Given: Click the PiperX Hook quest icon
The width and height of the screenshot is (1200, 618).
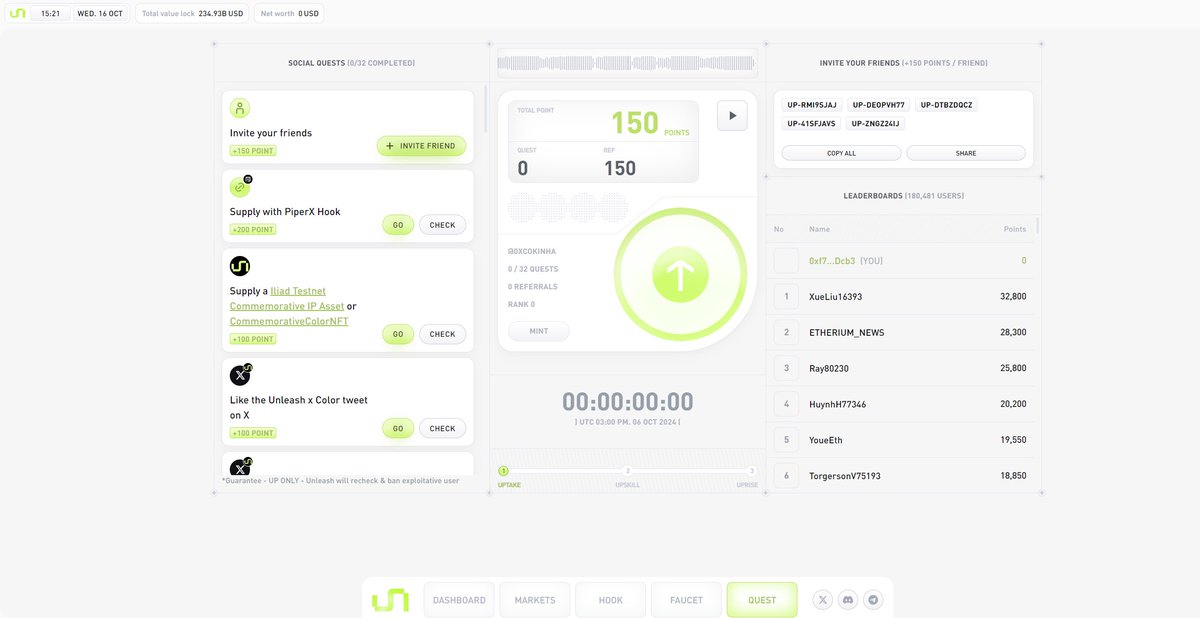Looking at the screenshot, I should click(x=240, y=187).
